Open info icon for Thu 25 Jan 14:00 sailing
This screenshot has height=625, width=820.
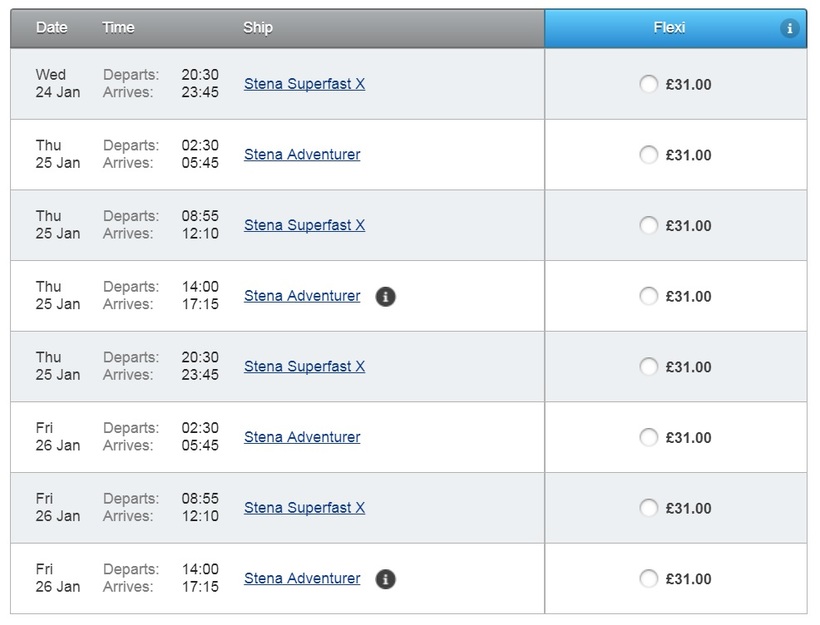[x=385, y=297]
